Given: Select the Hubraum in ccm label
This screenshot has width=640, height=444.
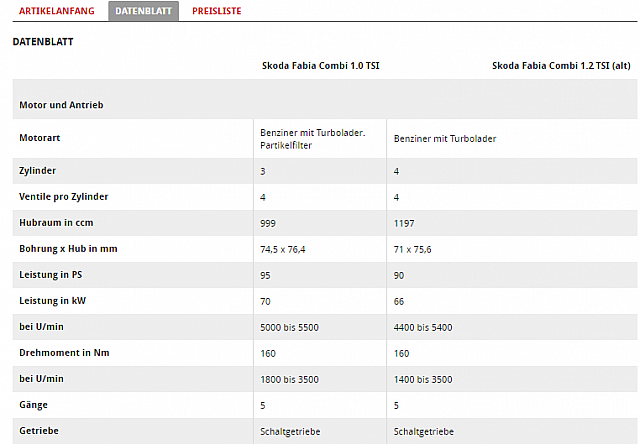Looking at the screenshot, I should pos(56,223).
